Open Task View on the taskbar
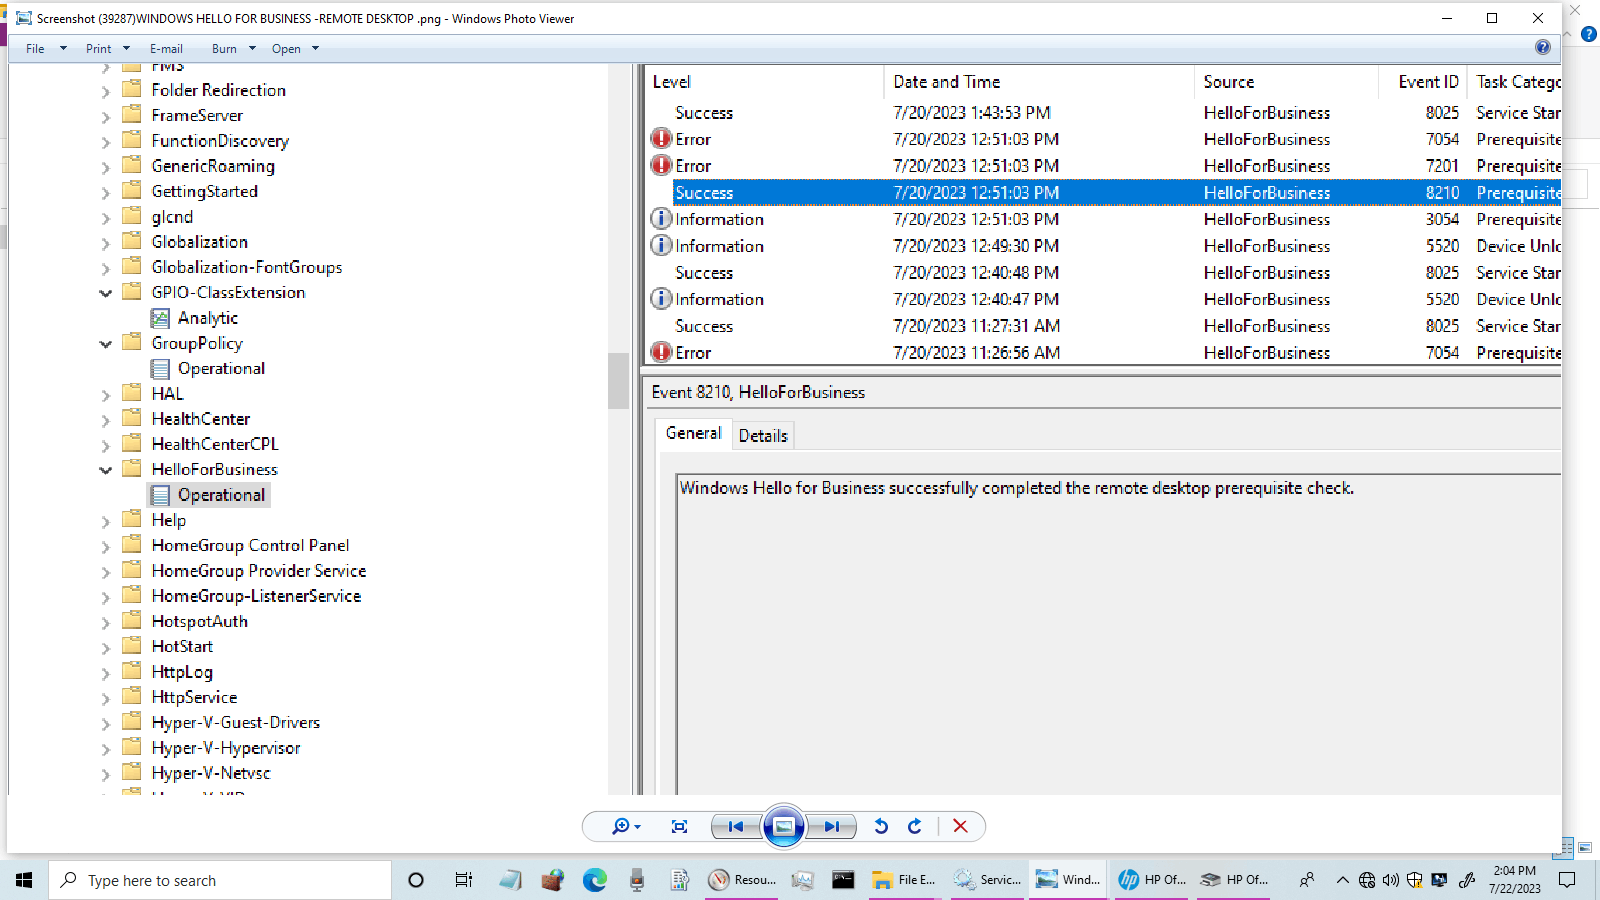1600x900 pixels. point(463,880)
